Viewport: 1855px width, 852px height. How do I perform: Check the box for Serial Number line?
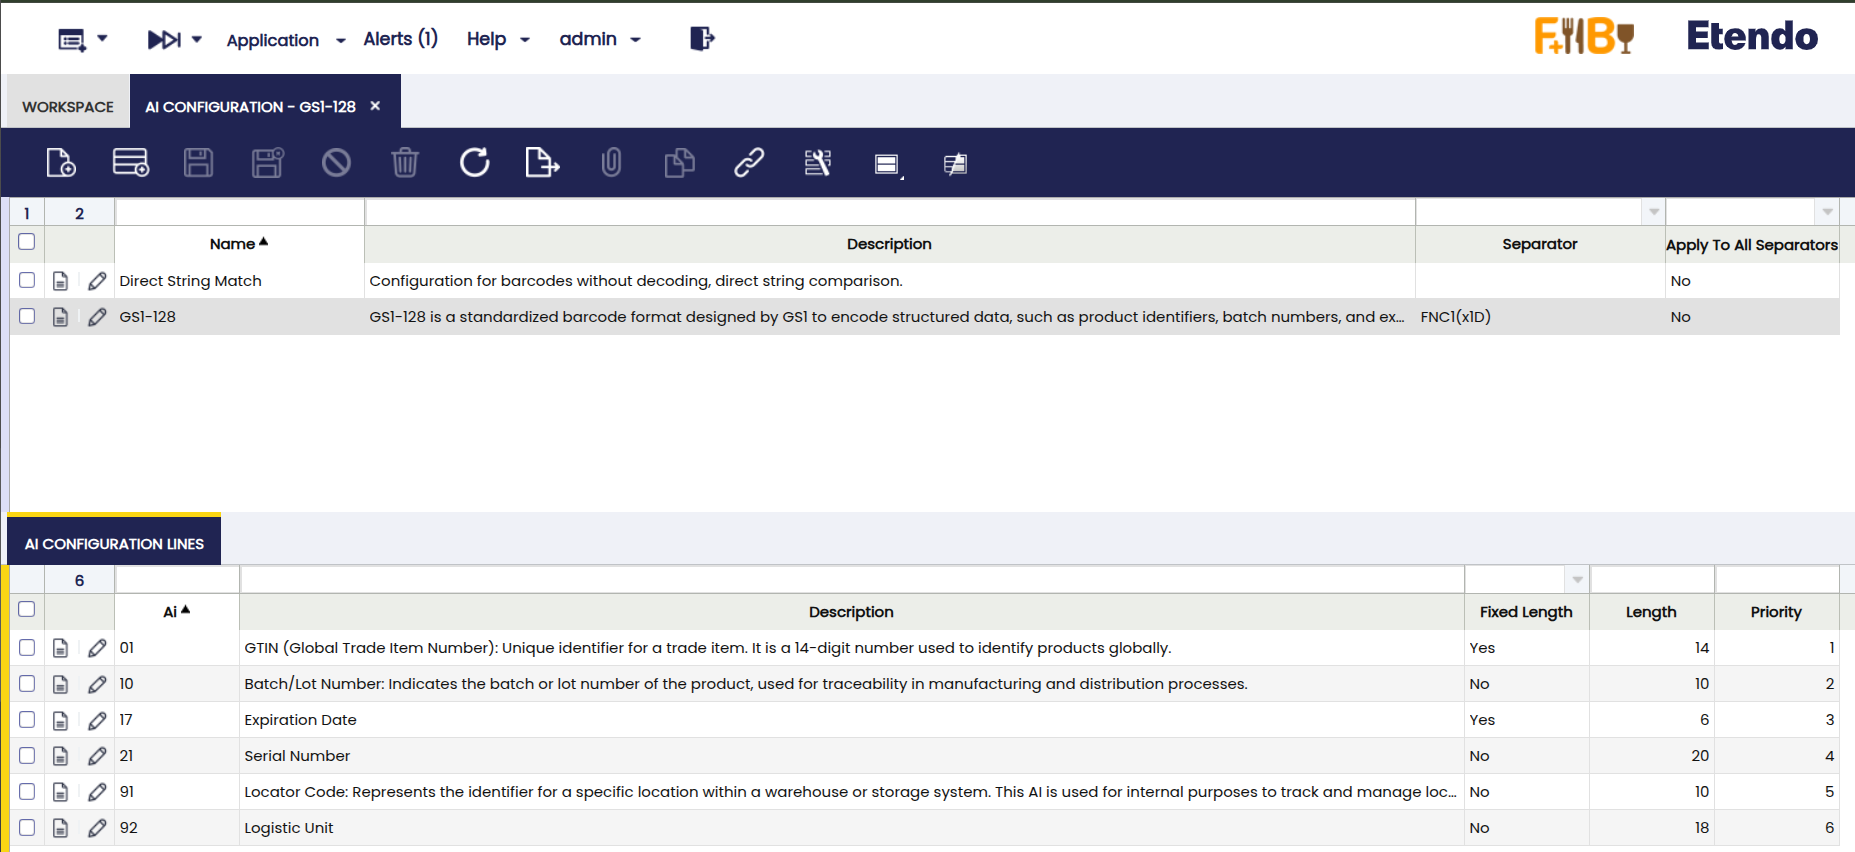click(27, 756)
